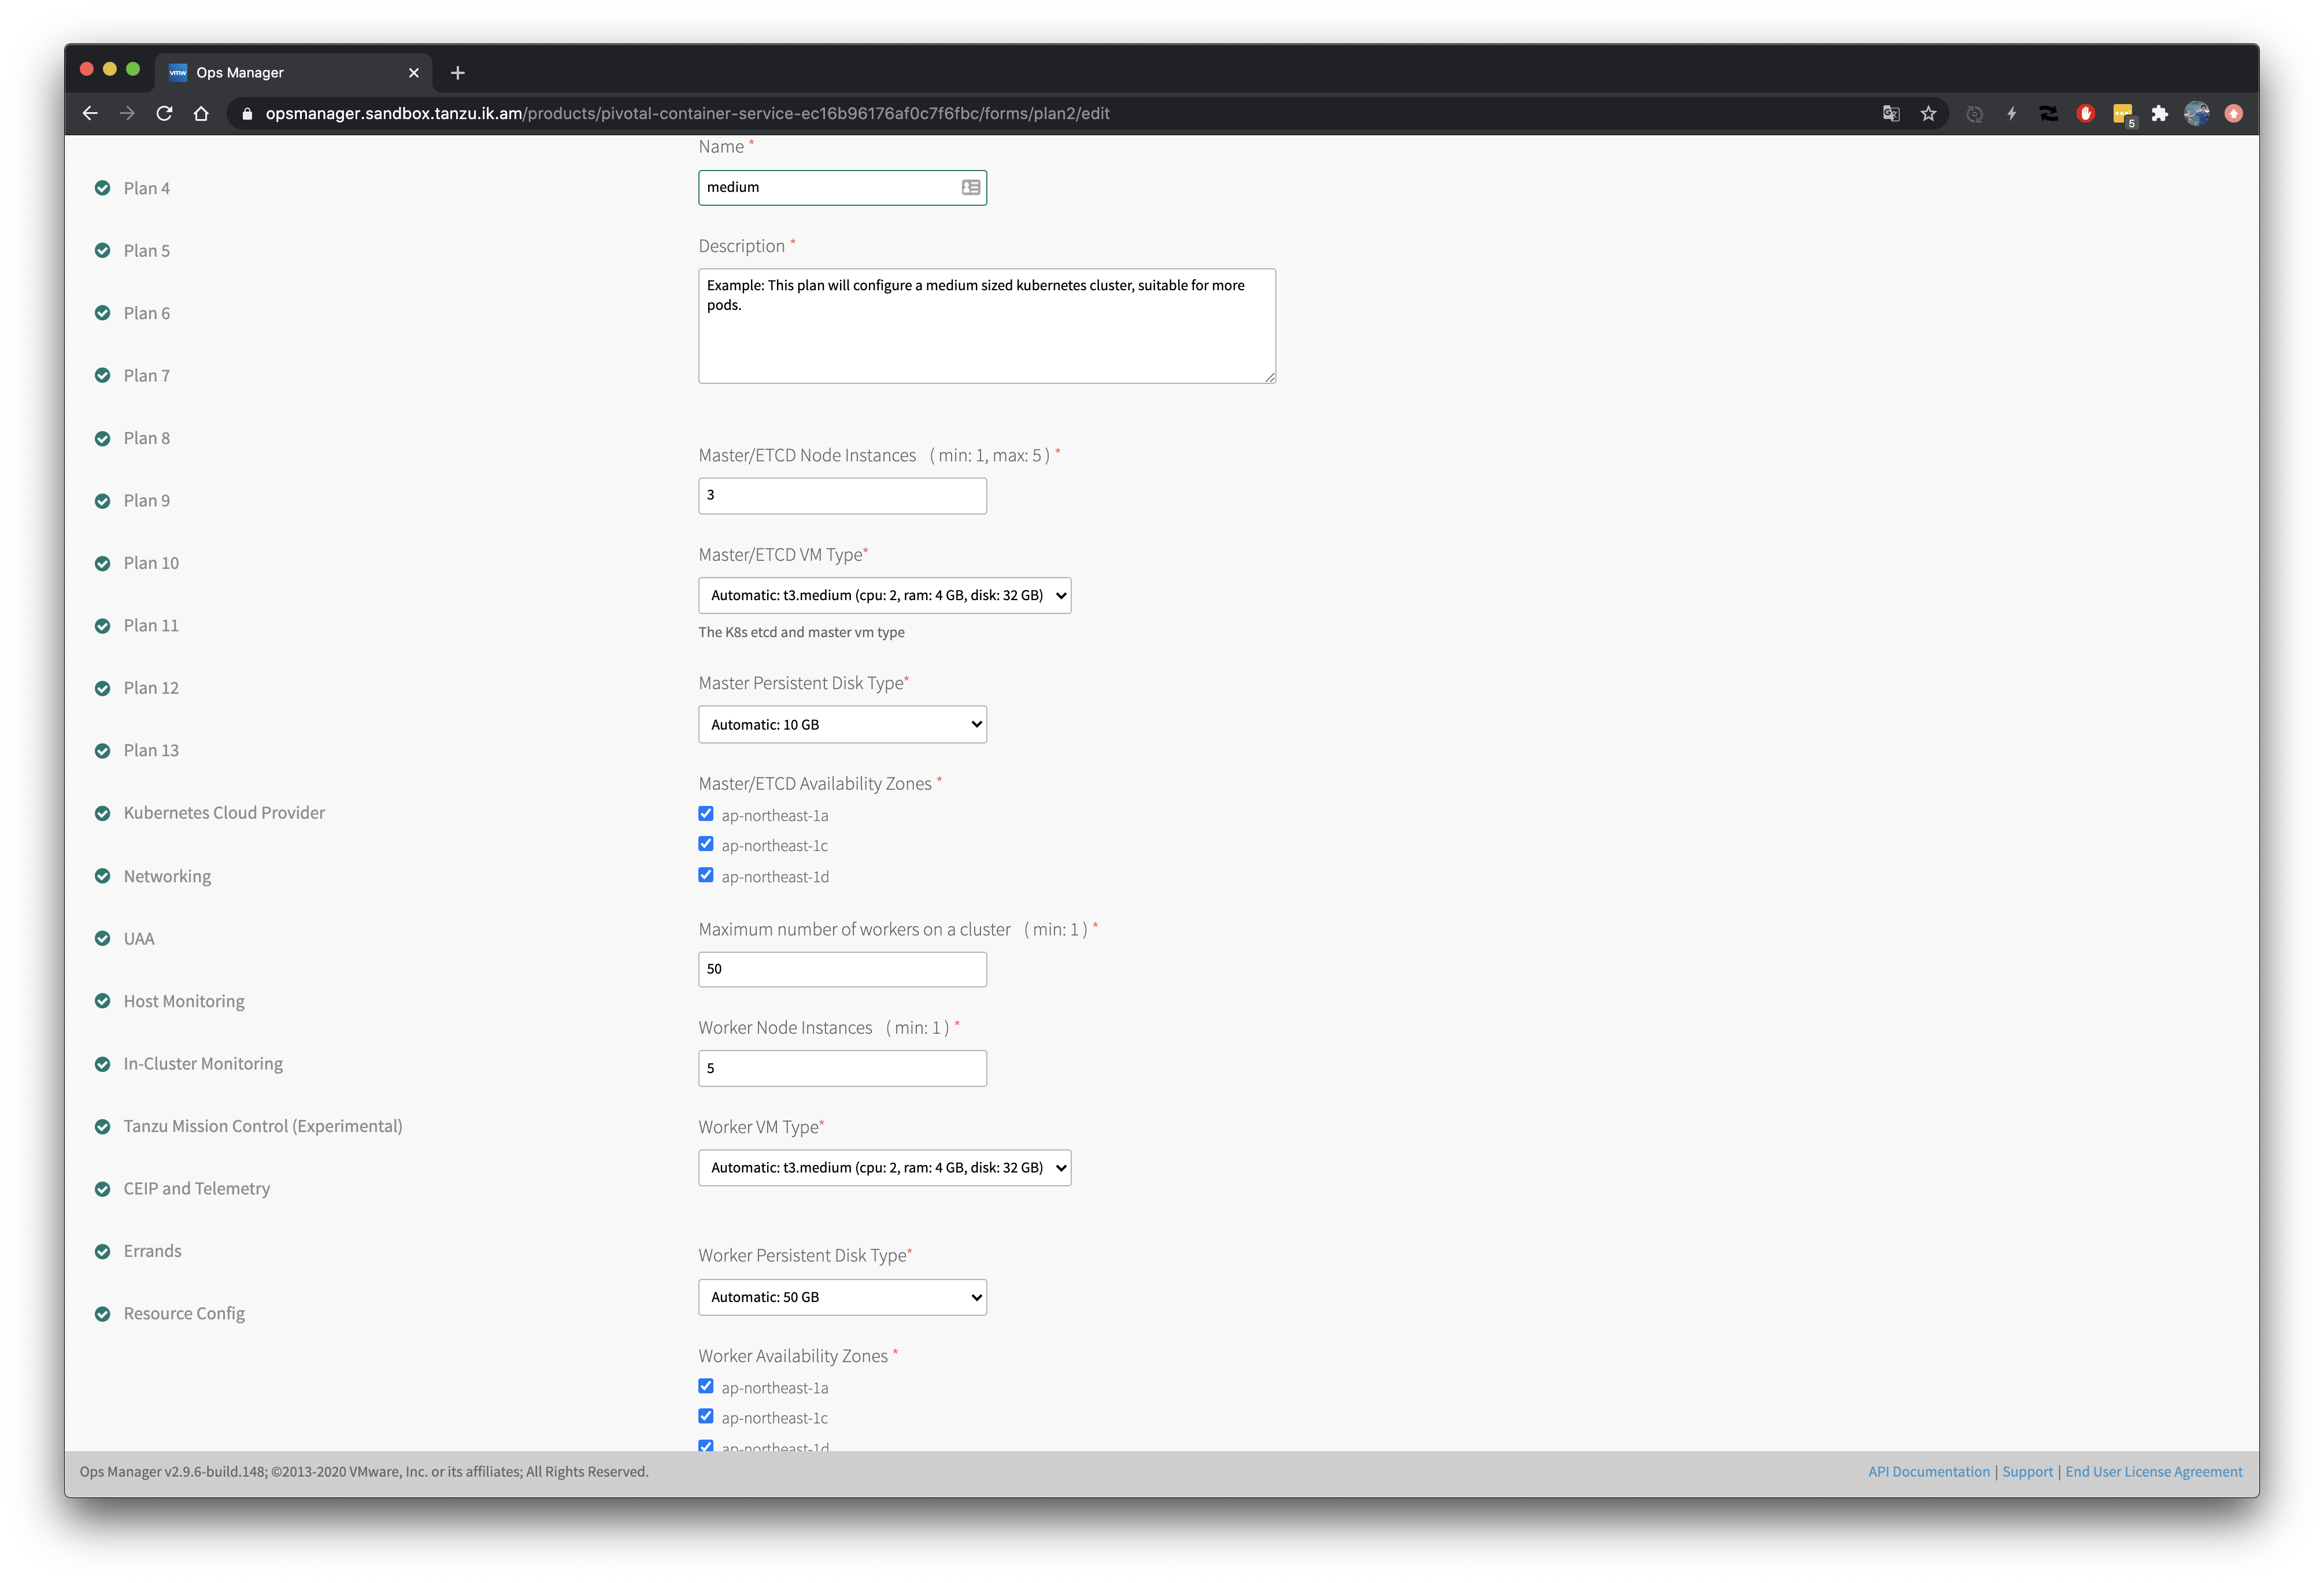
Task: Uncheck Master/ETCD zone ap-northeast-1a
Action: click(x=706, y=814)
